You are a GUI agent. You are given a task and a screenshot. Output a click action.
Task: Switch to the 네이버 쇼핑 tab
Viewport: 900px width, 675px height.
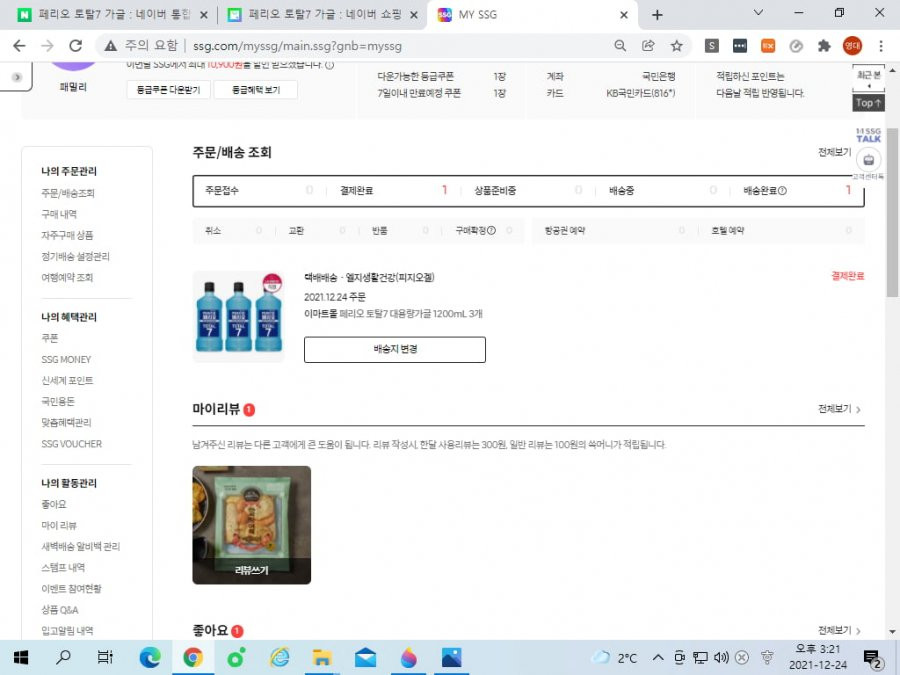pyautogui.click(x=322, y=15)
